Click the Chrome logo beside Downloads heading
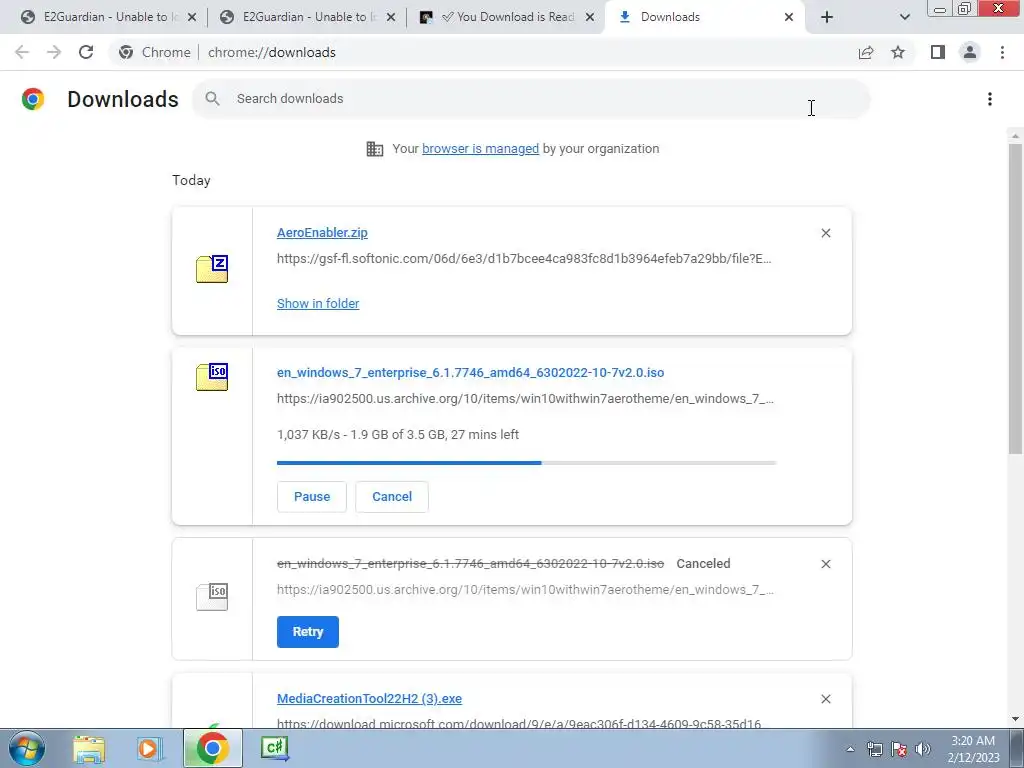This screenshot has height=768, width=1024. pos(33,99)
